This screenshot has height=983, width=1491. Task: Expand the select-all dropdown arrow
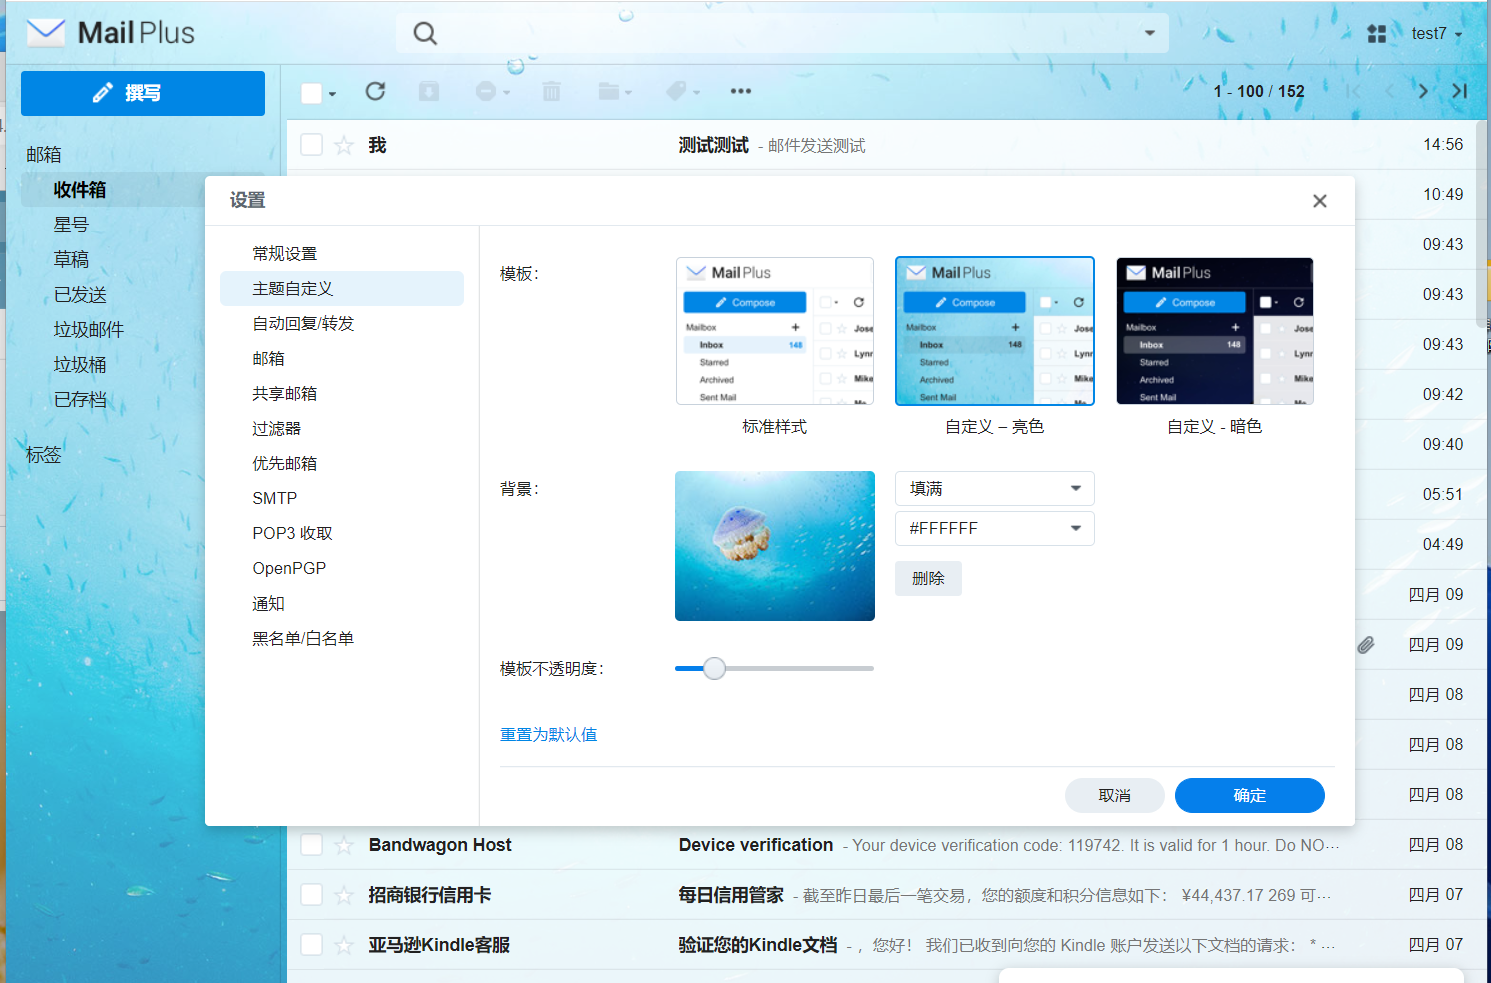coord(332,94)
